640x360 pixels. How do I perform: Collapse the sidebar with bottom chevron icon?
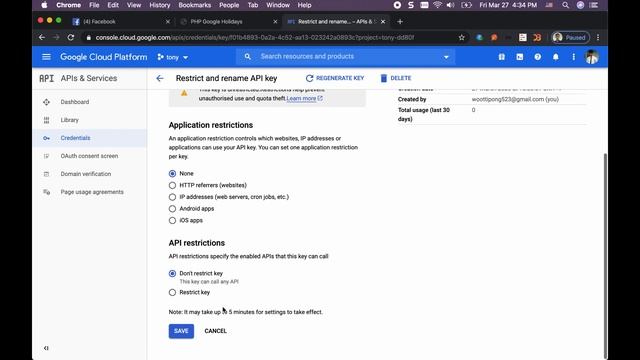coord(46,348)
